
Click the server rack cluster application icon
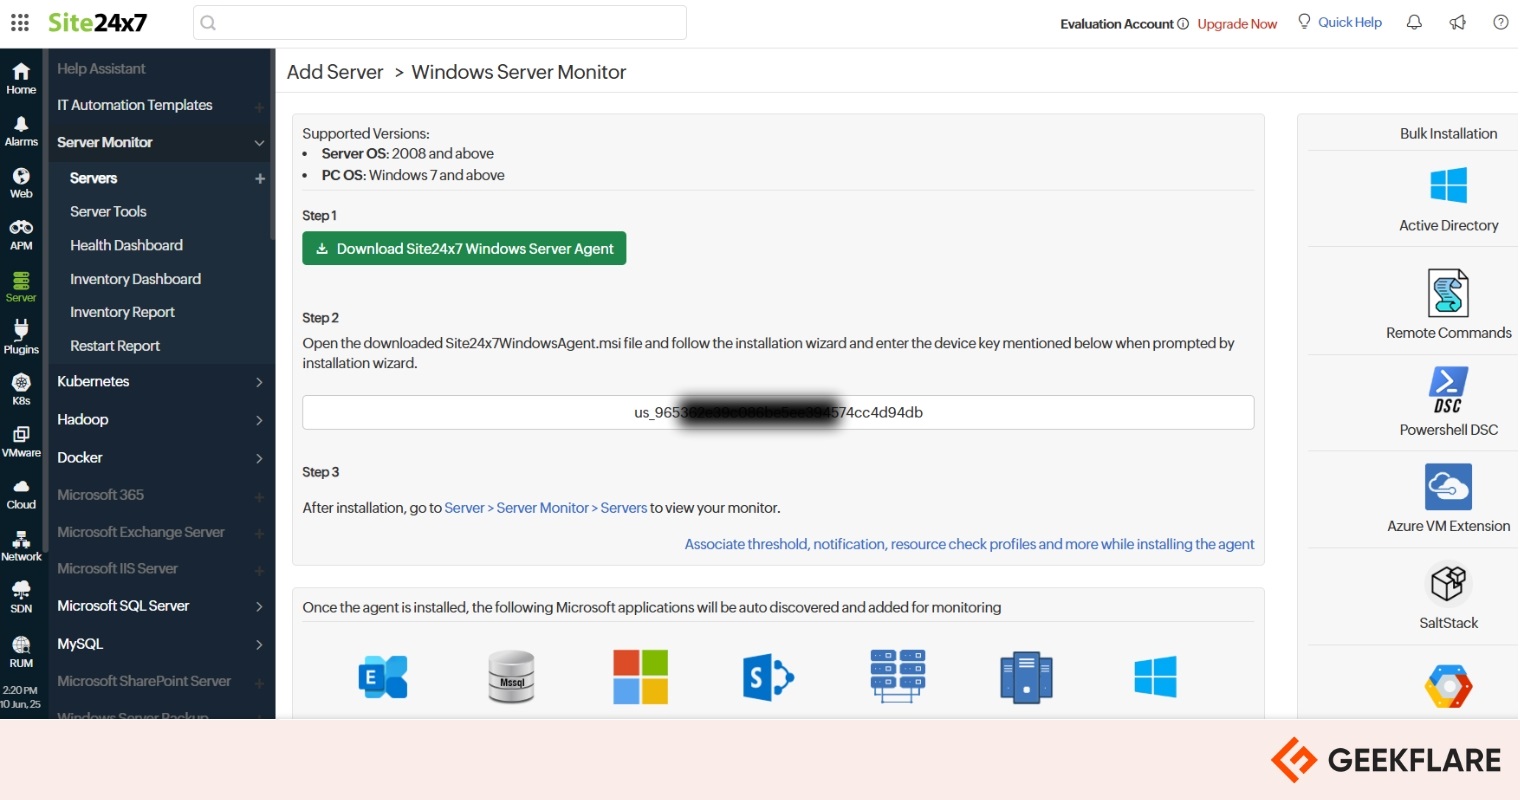pyautogui.click(x=898, y=677)
